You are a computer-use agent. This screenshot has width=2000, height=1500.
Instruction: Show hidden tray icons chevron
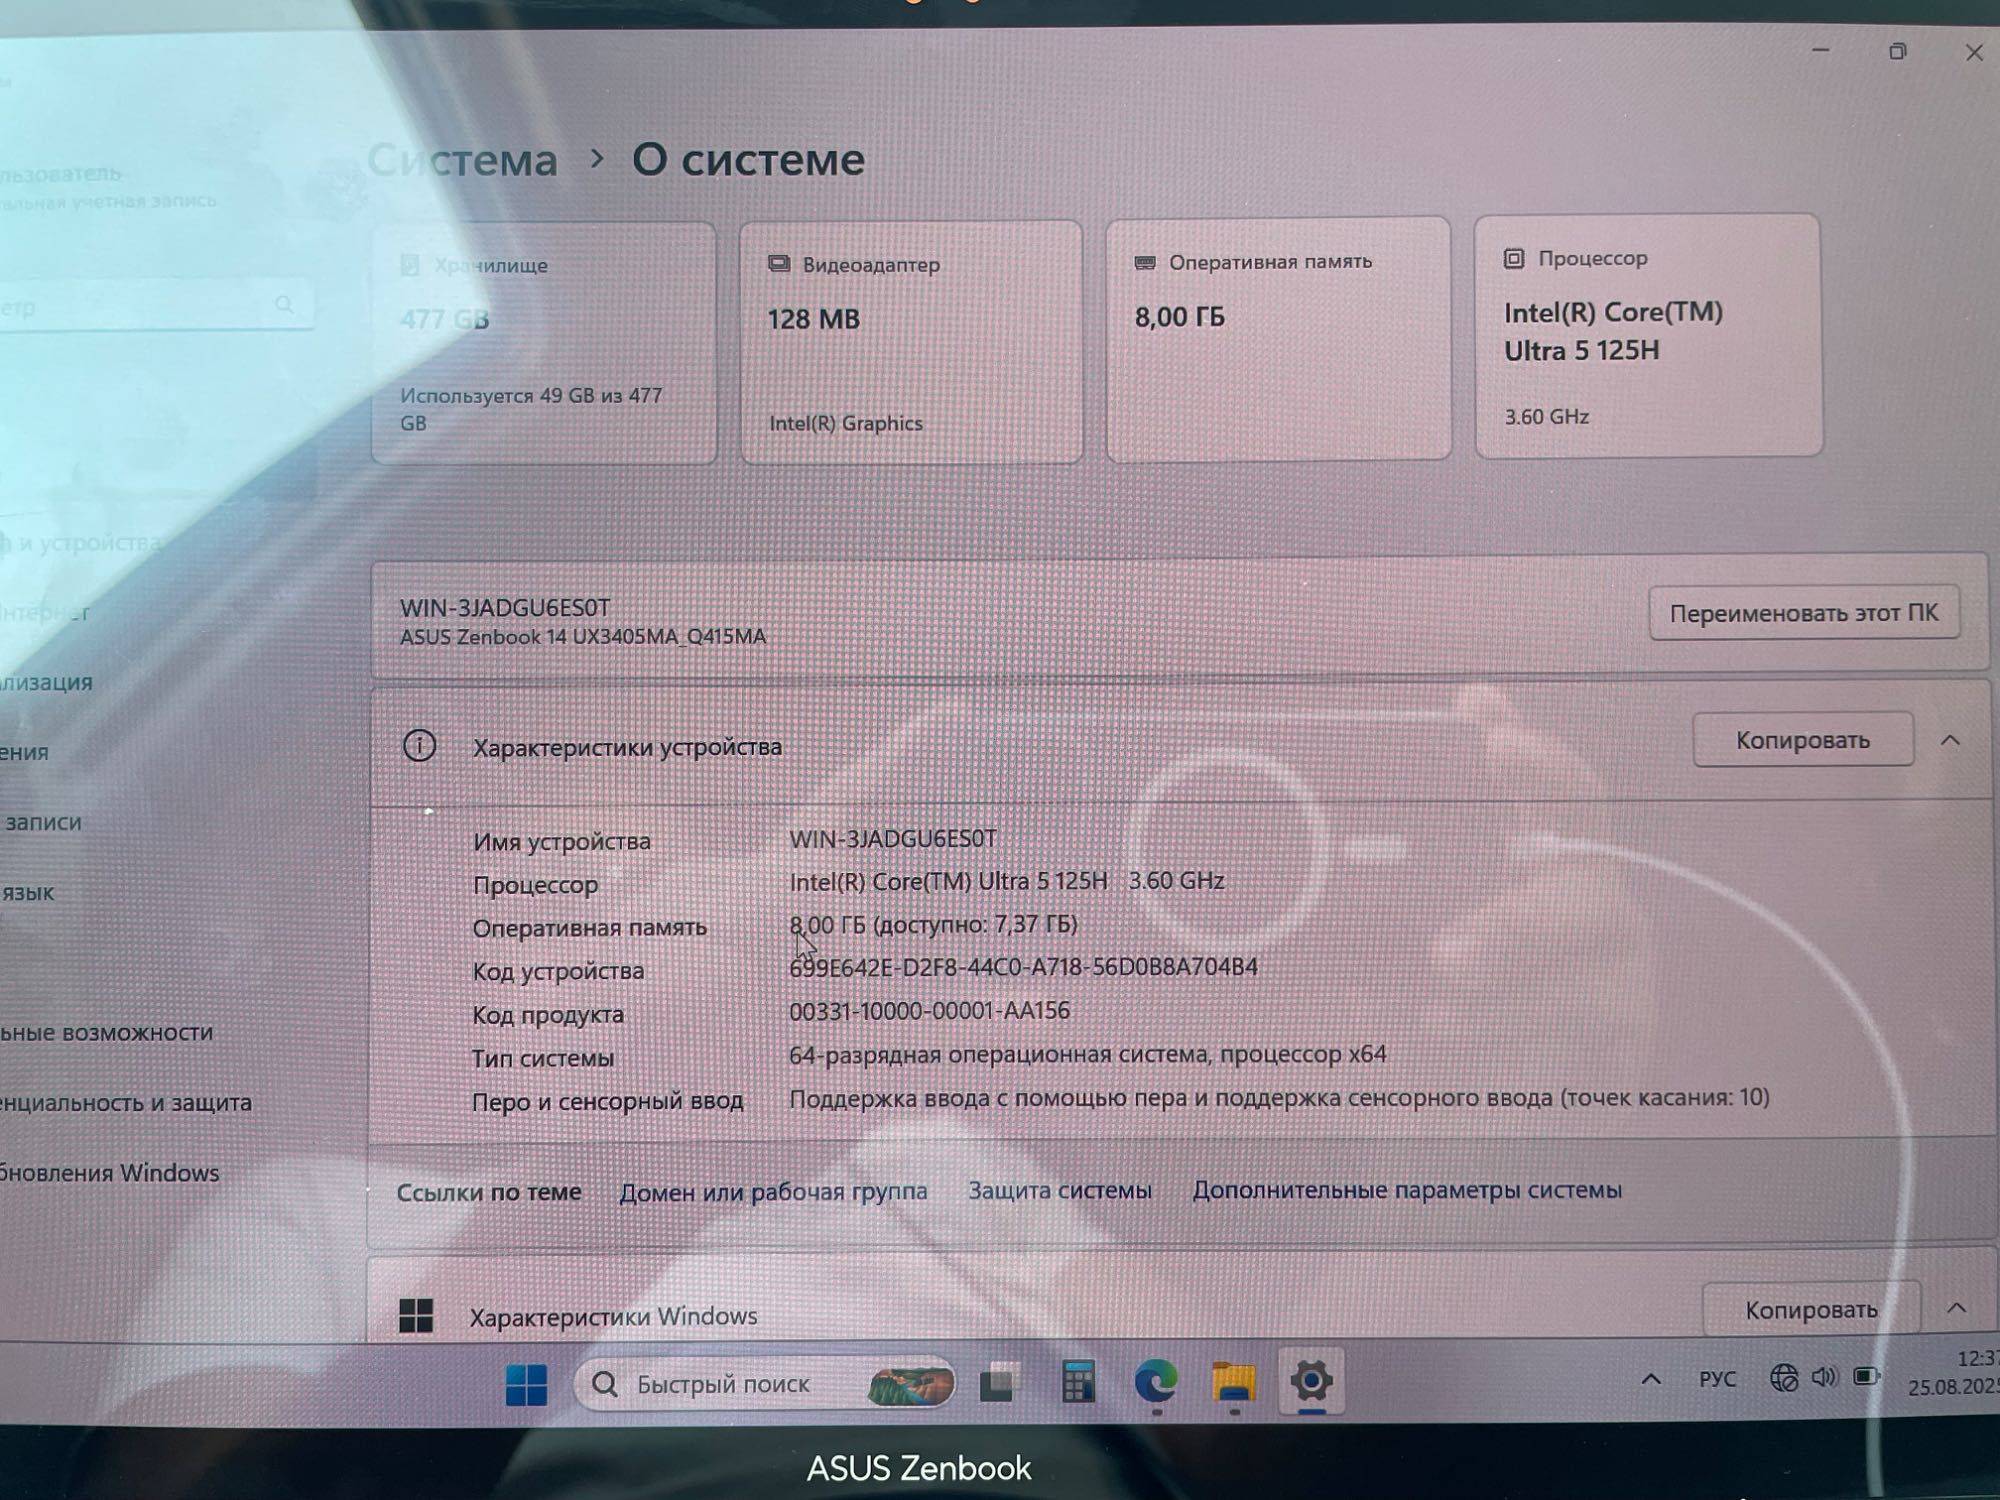coord(1651,1379)
